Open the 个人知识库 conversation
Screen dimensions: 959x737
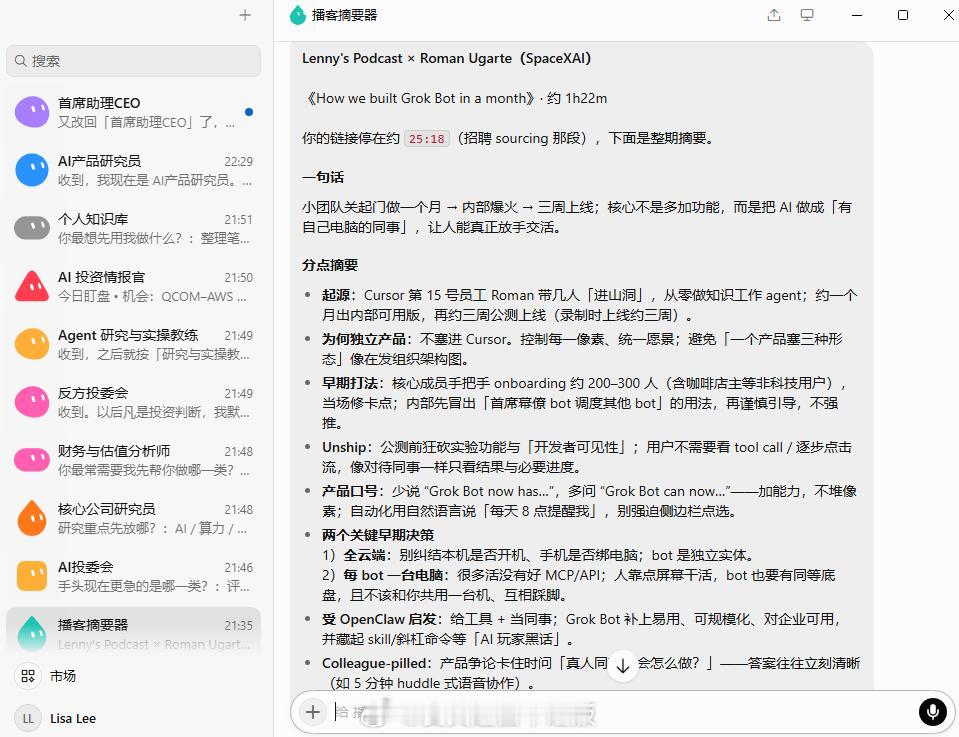[133, 228]
